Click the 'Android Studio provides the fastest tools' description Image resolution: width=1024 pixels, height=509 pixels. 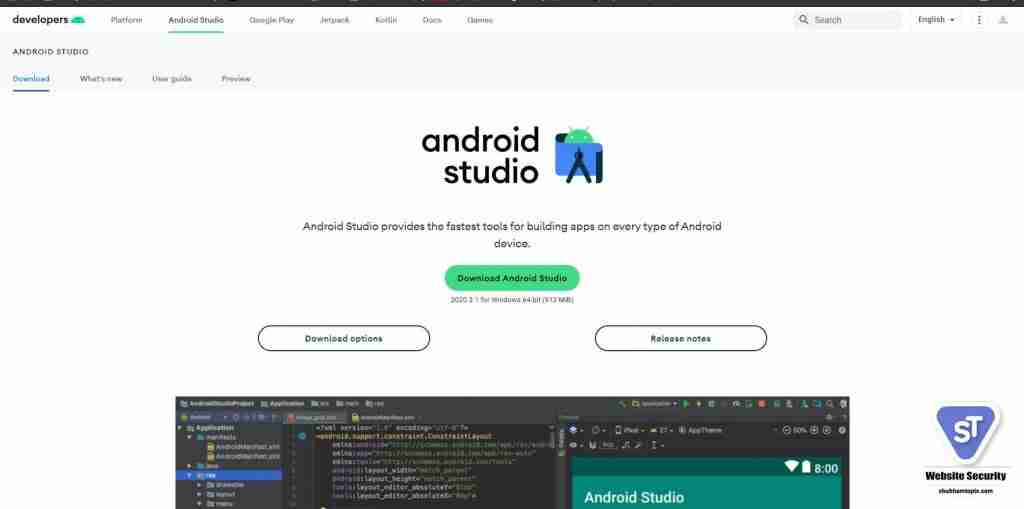coord(512,235)
